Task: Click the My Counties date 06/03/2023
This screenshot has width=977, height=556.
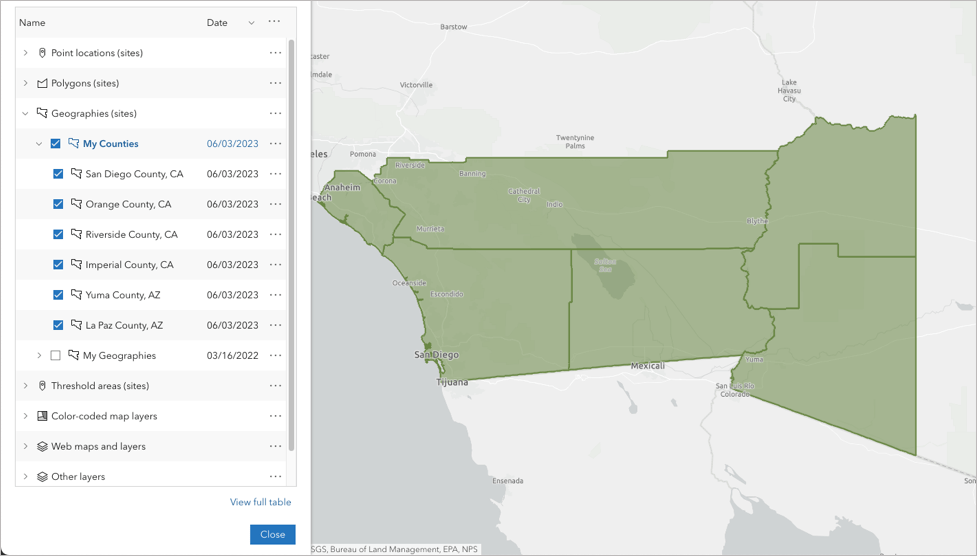Action: 232,143
